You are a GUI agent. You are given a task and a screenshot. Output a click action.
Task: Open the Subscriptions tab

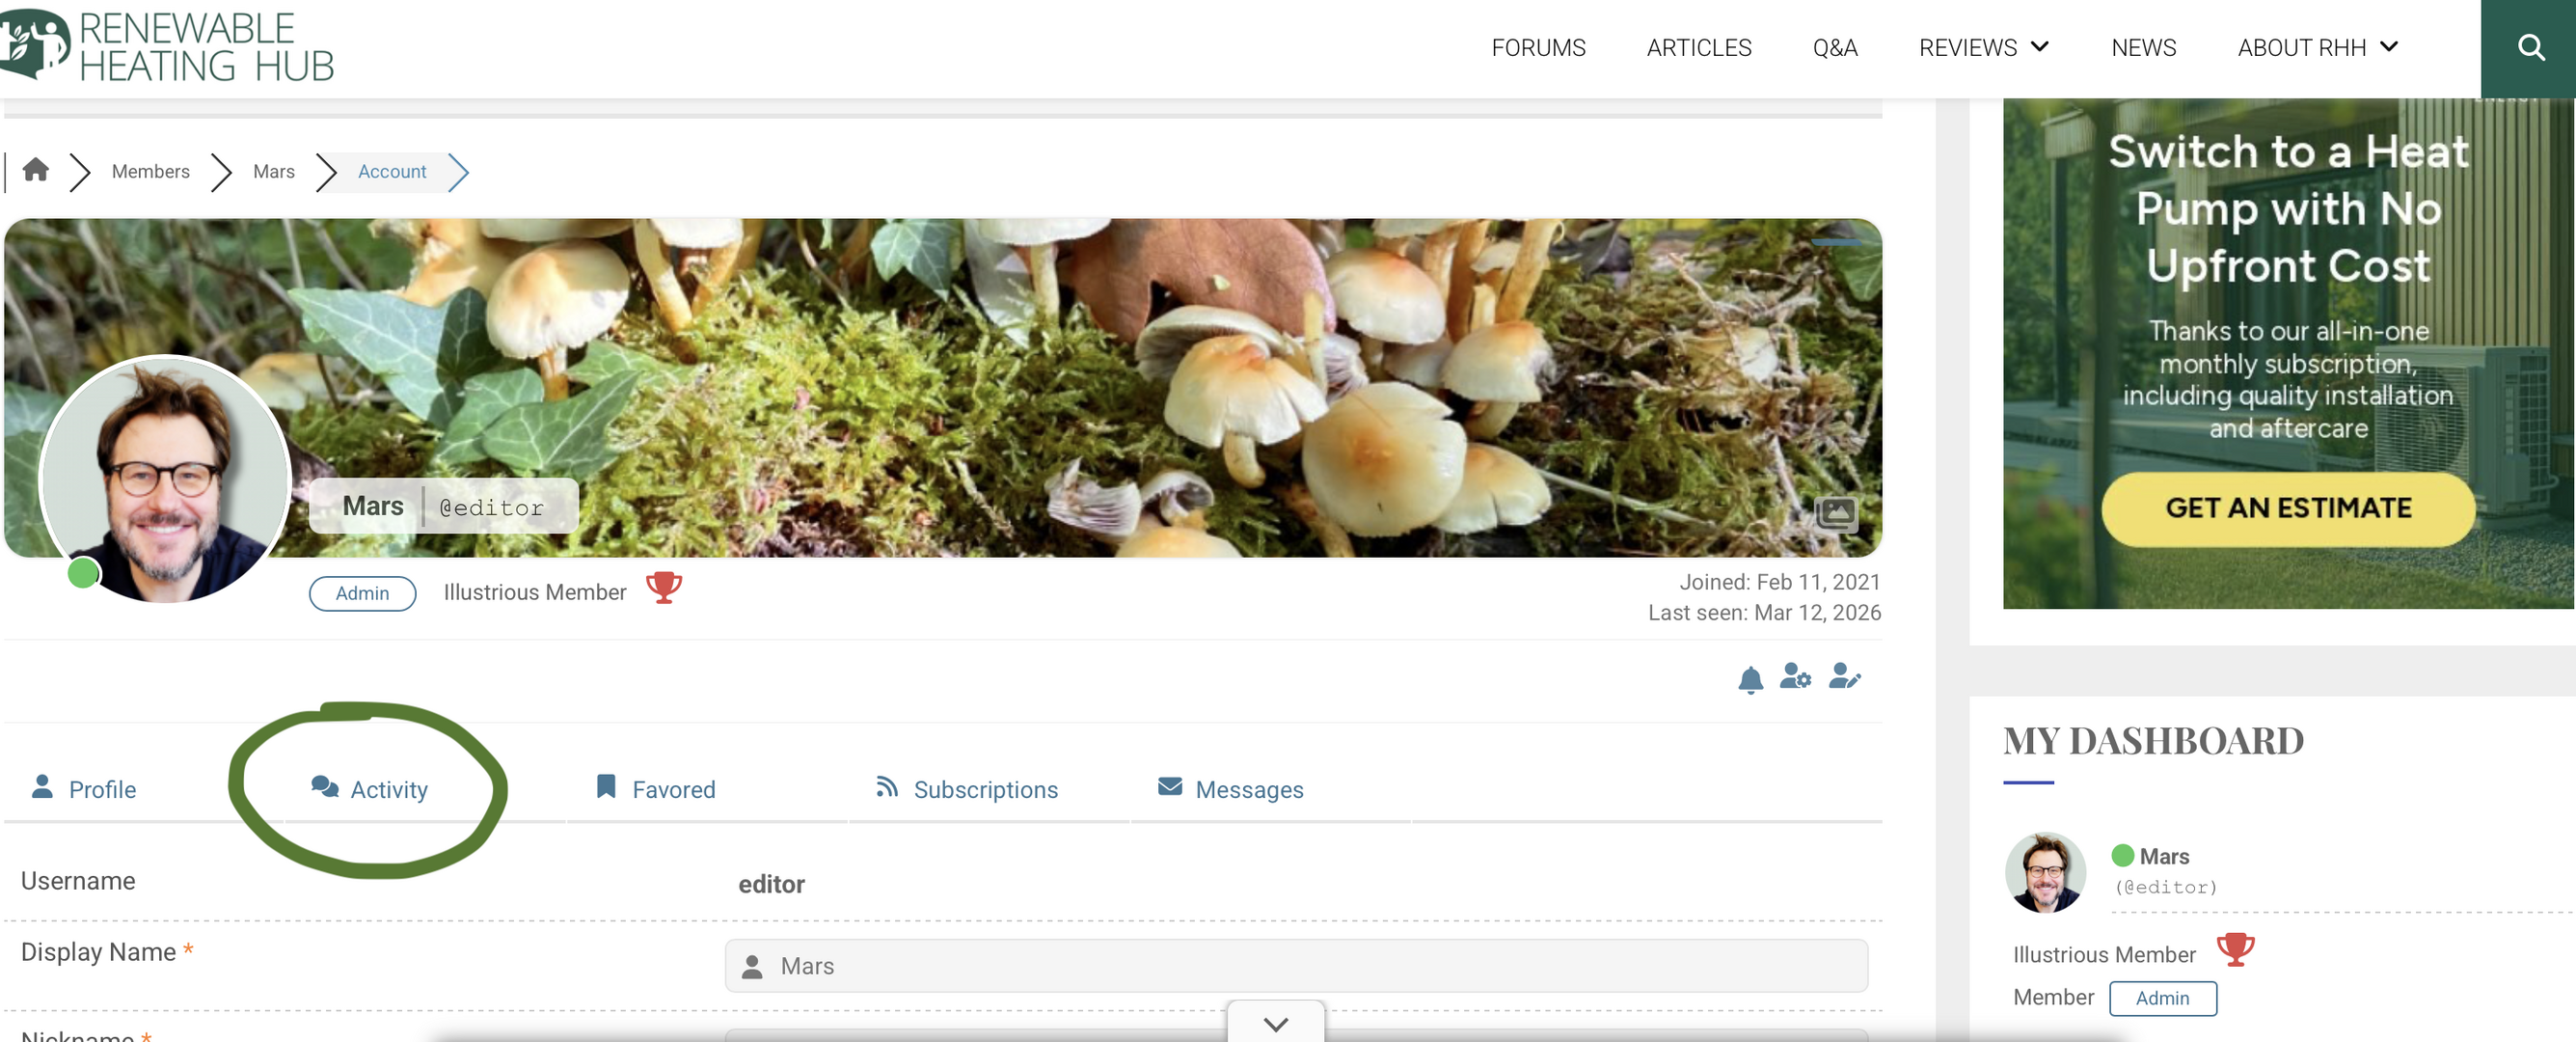click(x=966, y=789)
